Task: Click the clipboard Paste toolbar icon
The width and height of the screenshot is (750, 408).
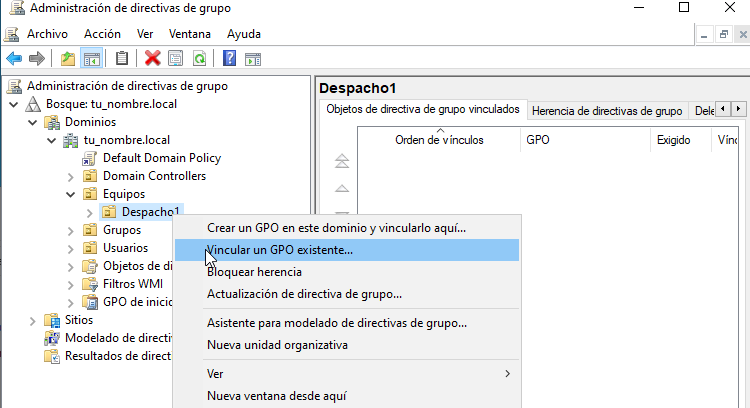Action: (x=122, y=59)
